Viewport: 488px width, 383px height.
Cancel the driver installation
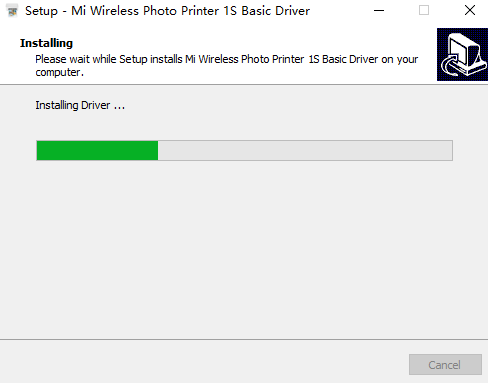445,365
